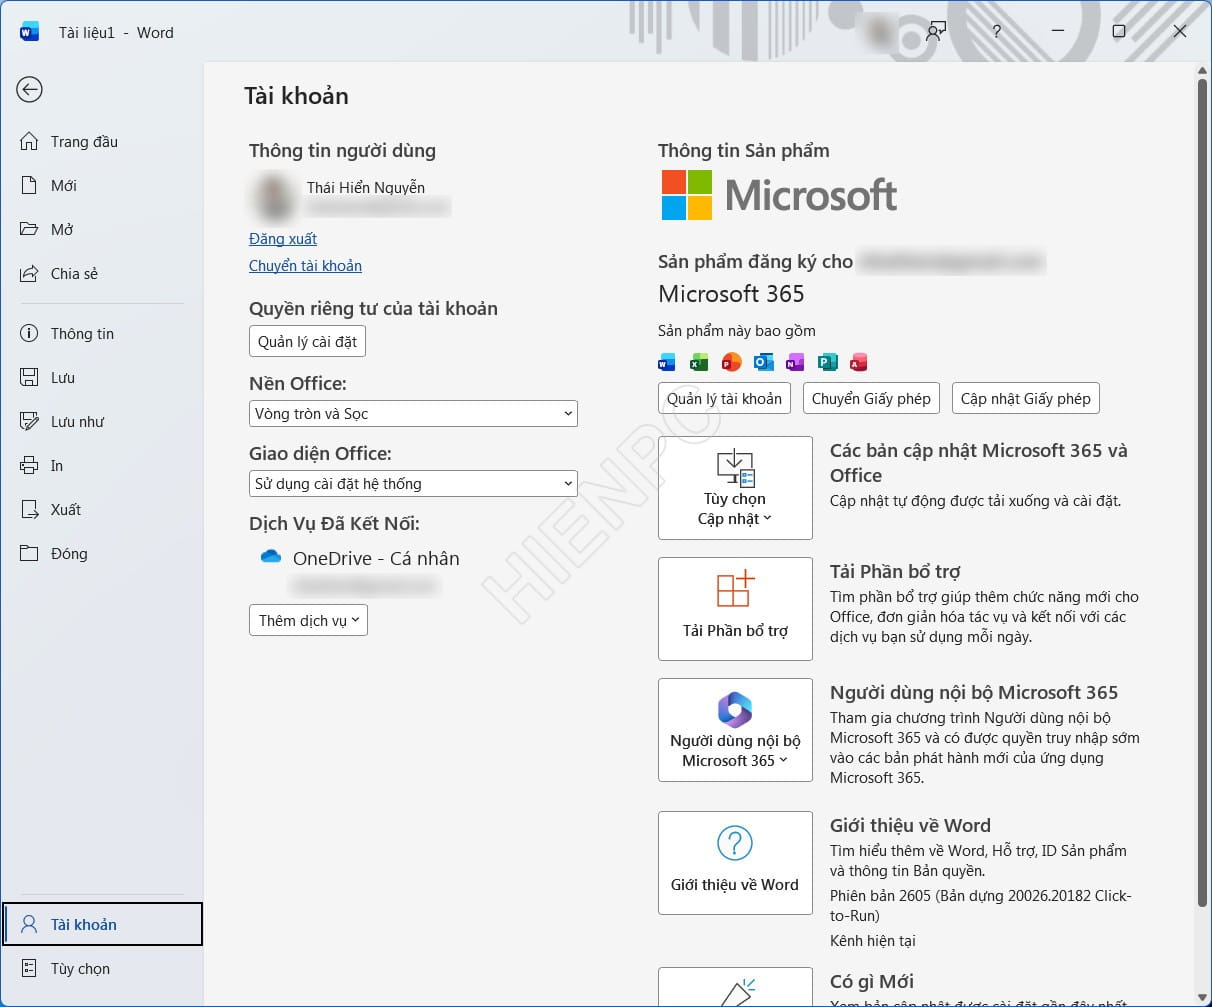1212x1007 pixels.
Task: Go back using the back arrow icon
Action: click(x=29, y=90)
